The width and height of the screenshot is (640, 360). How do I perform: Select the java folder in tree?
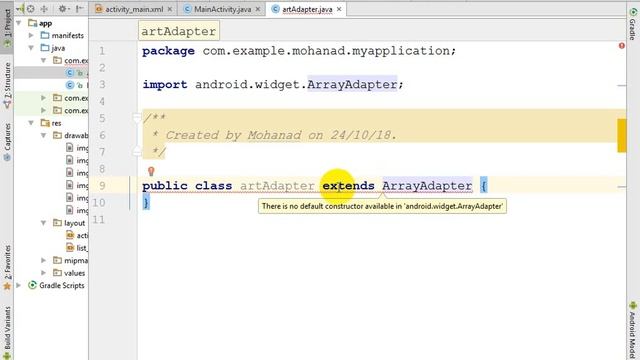[58, 48]
